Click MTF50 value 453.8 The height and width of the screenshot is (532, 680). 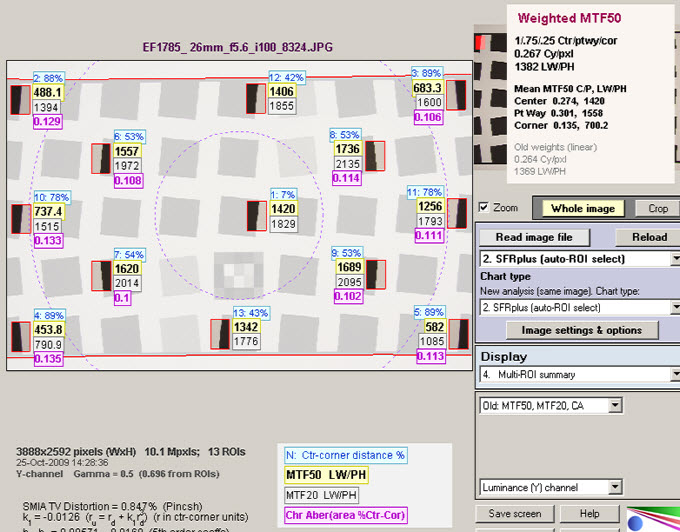pyautogui.click(x=49, y=330)
